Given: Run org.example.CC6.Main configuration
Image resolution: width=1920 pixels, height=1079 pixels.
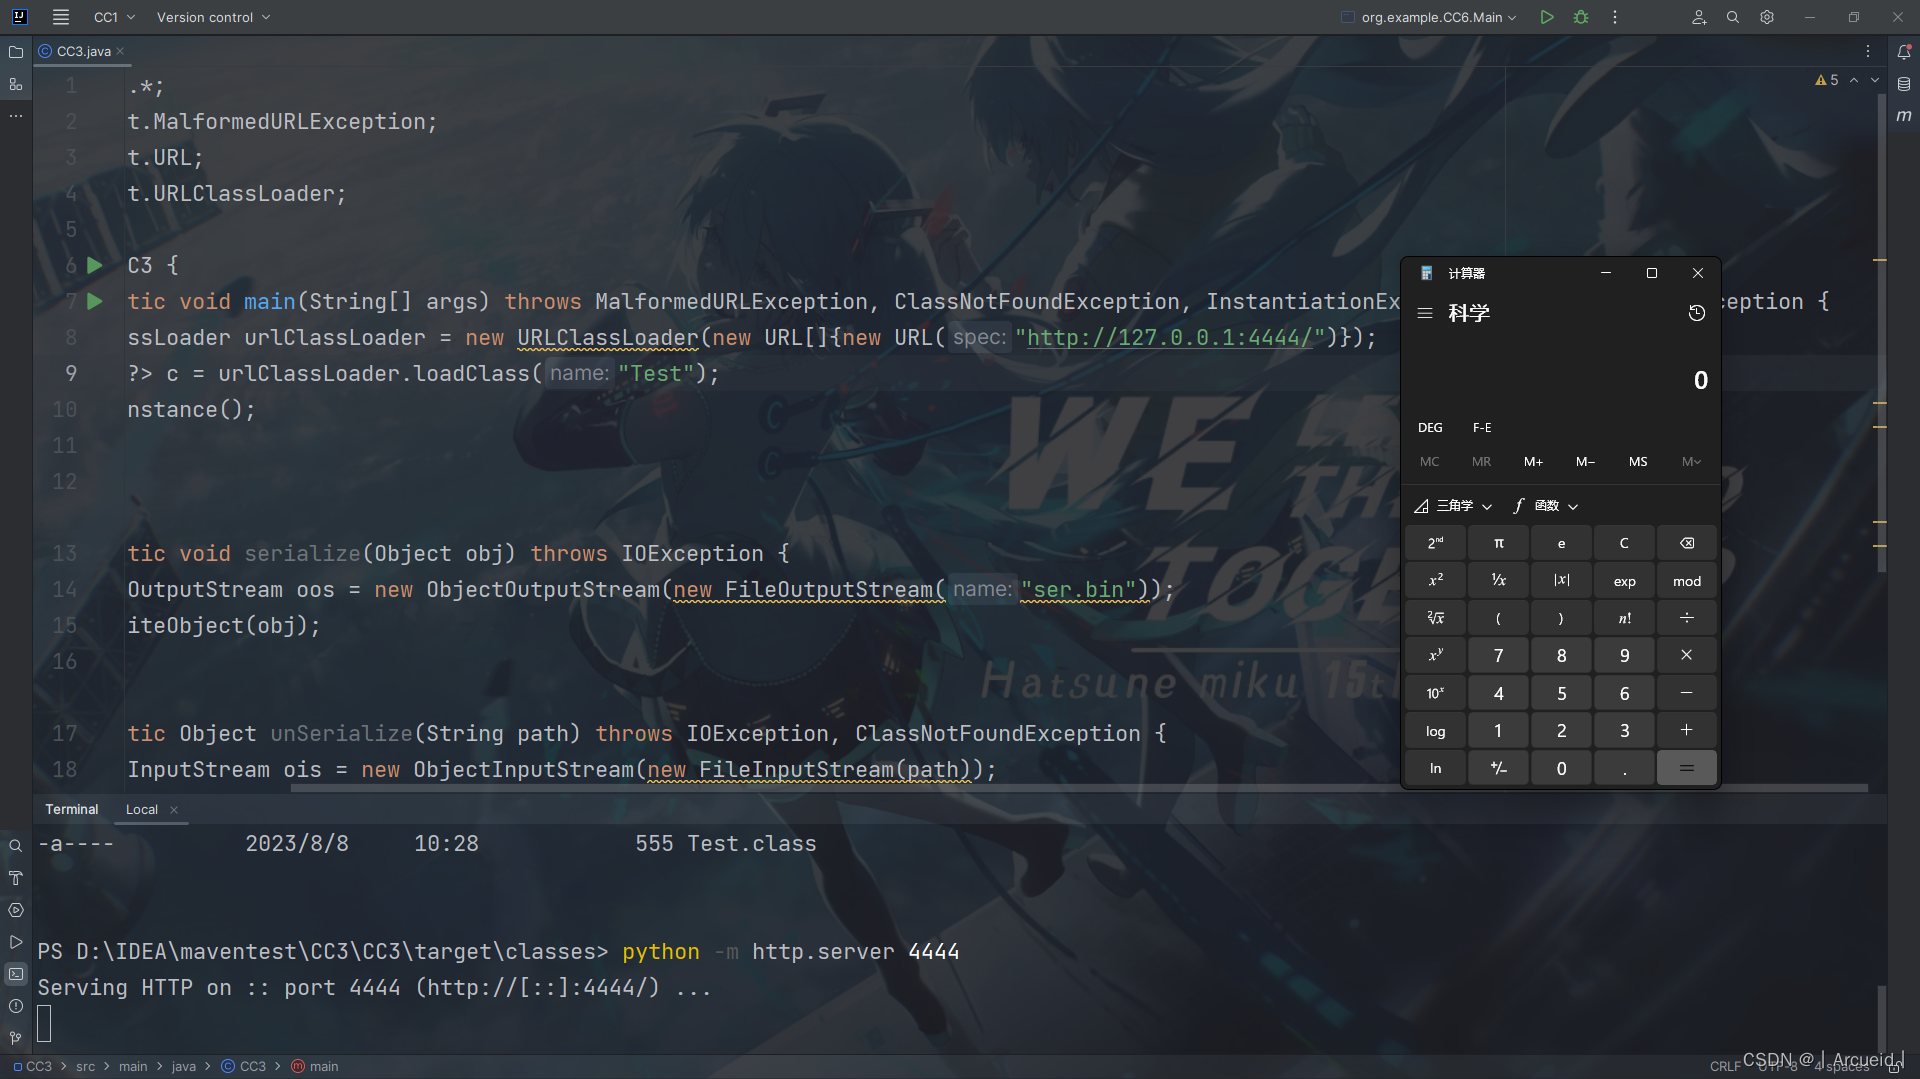Looking at the screenshot, I should [x=1547, y=17].
